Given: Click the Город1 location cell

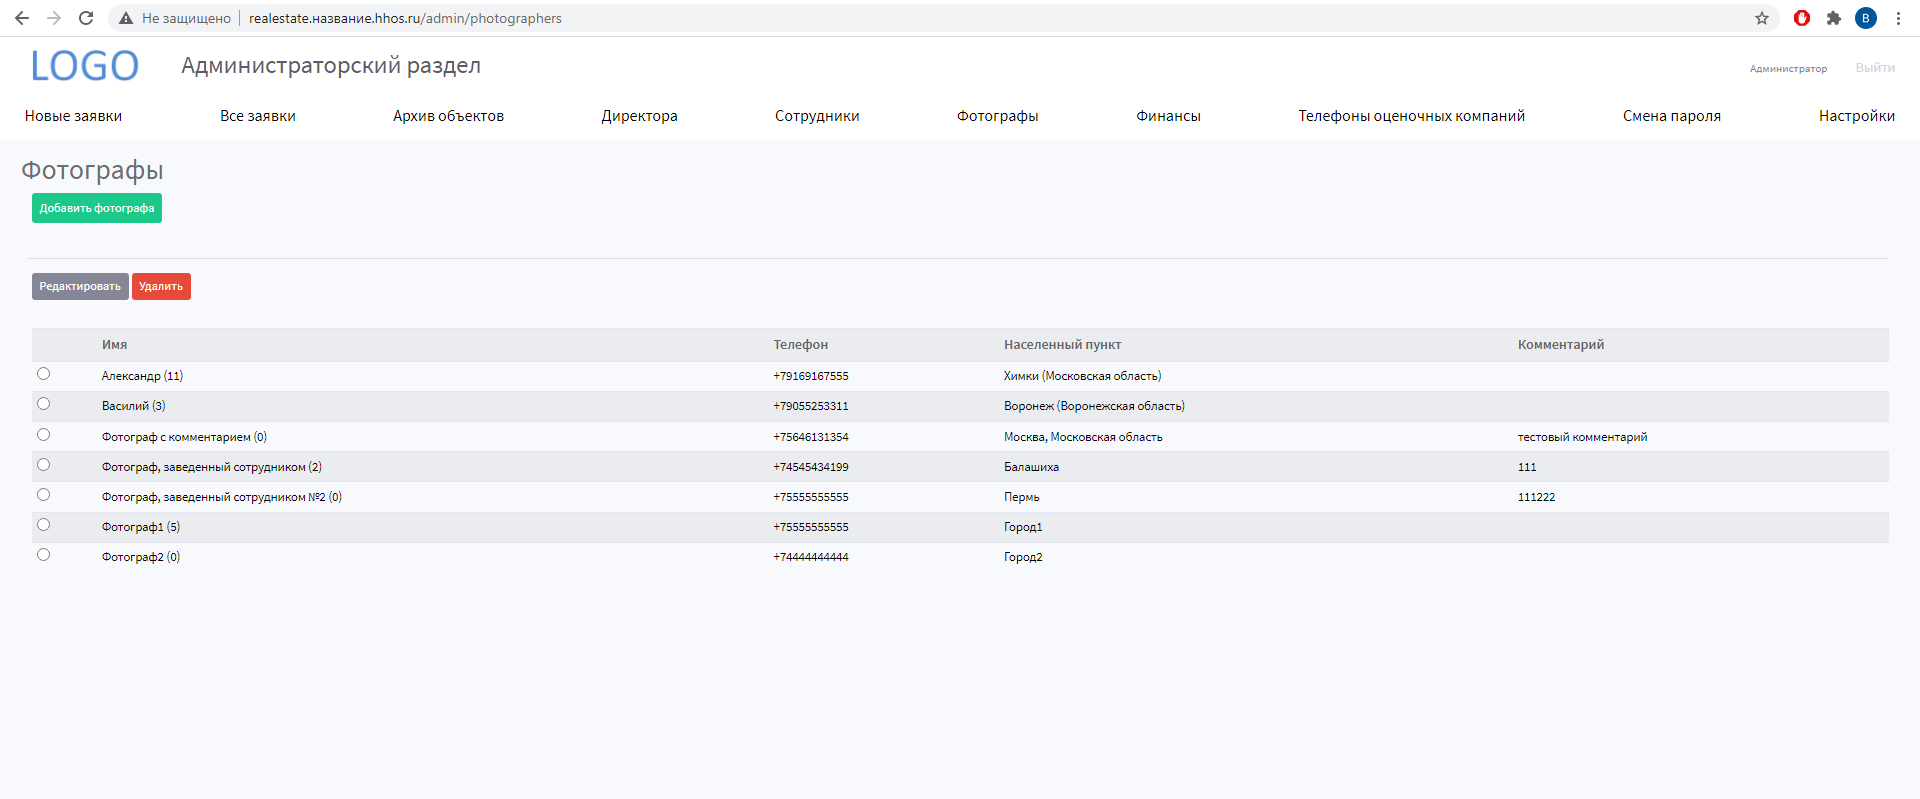Looking at the screenshot, I should (x=1023, y=527).
